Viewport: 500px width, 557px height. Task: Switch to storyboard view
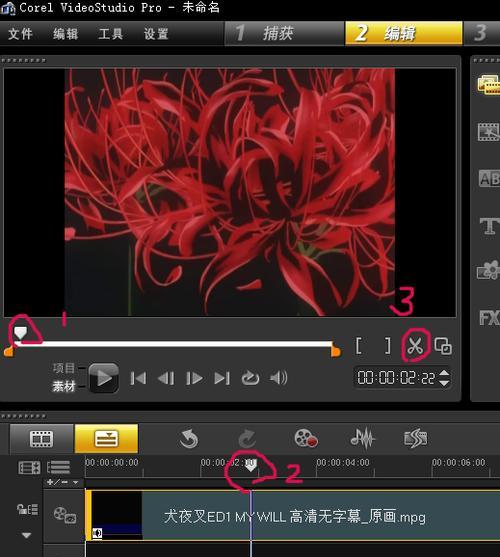pyautogui.click(x=42, y=439)
